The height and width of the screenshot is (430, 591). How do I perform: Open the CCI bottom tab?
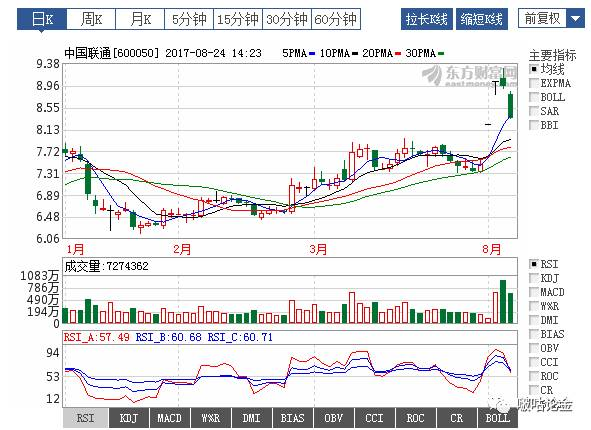375,418
